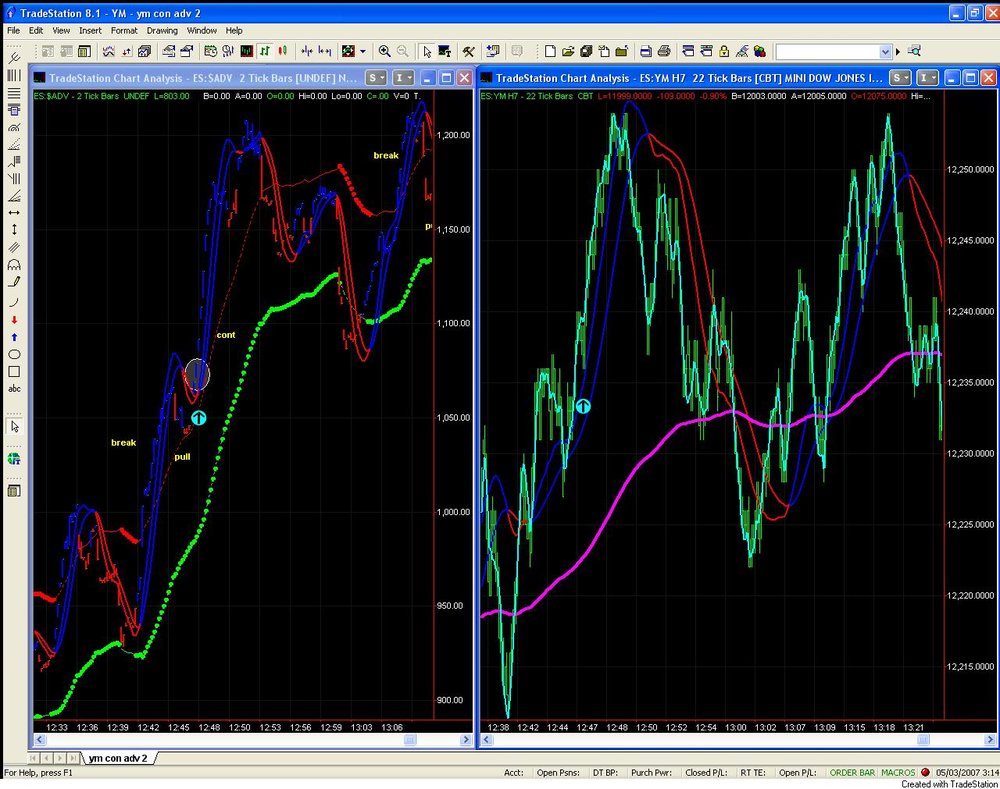Image resolution: width=1000 pixels, height=789 pixels.
Task: Select the parallel lines drawing tool
Action: (14, 247)
